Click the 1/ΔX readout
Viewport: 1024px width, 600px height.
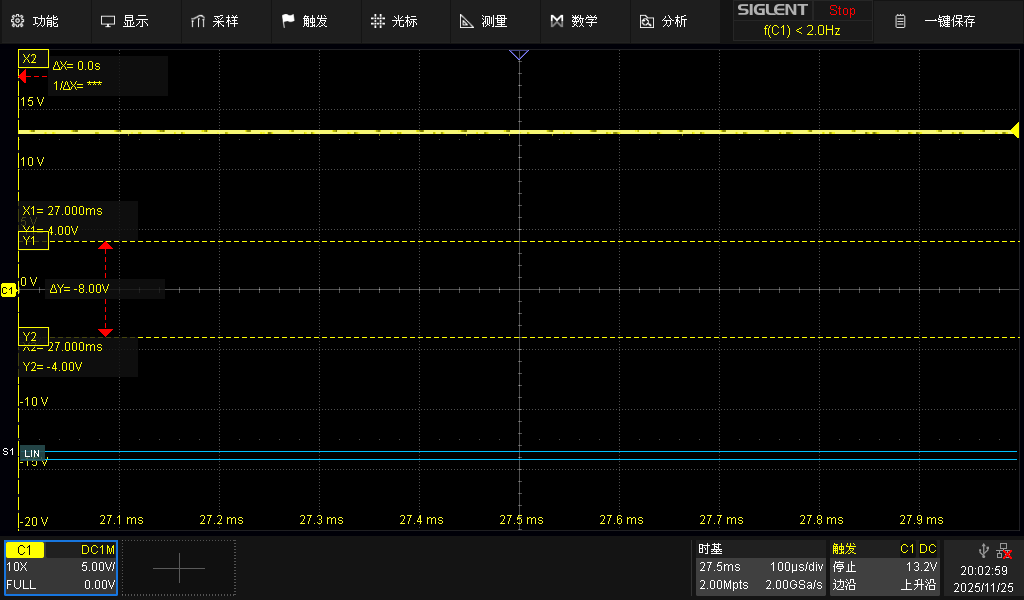77,86
